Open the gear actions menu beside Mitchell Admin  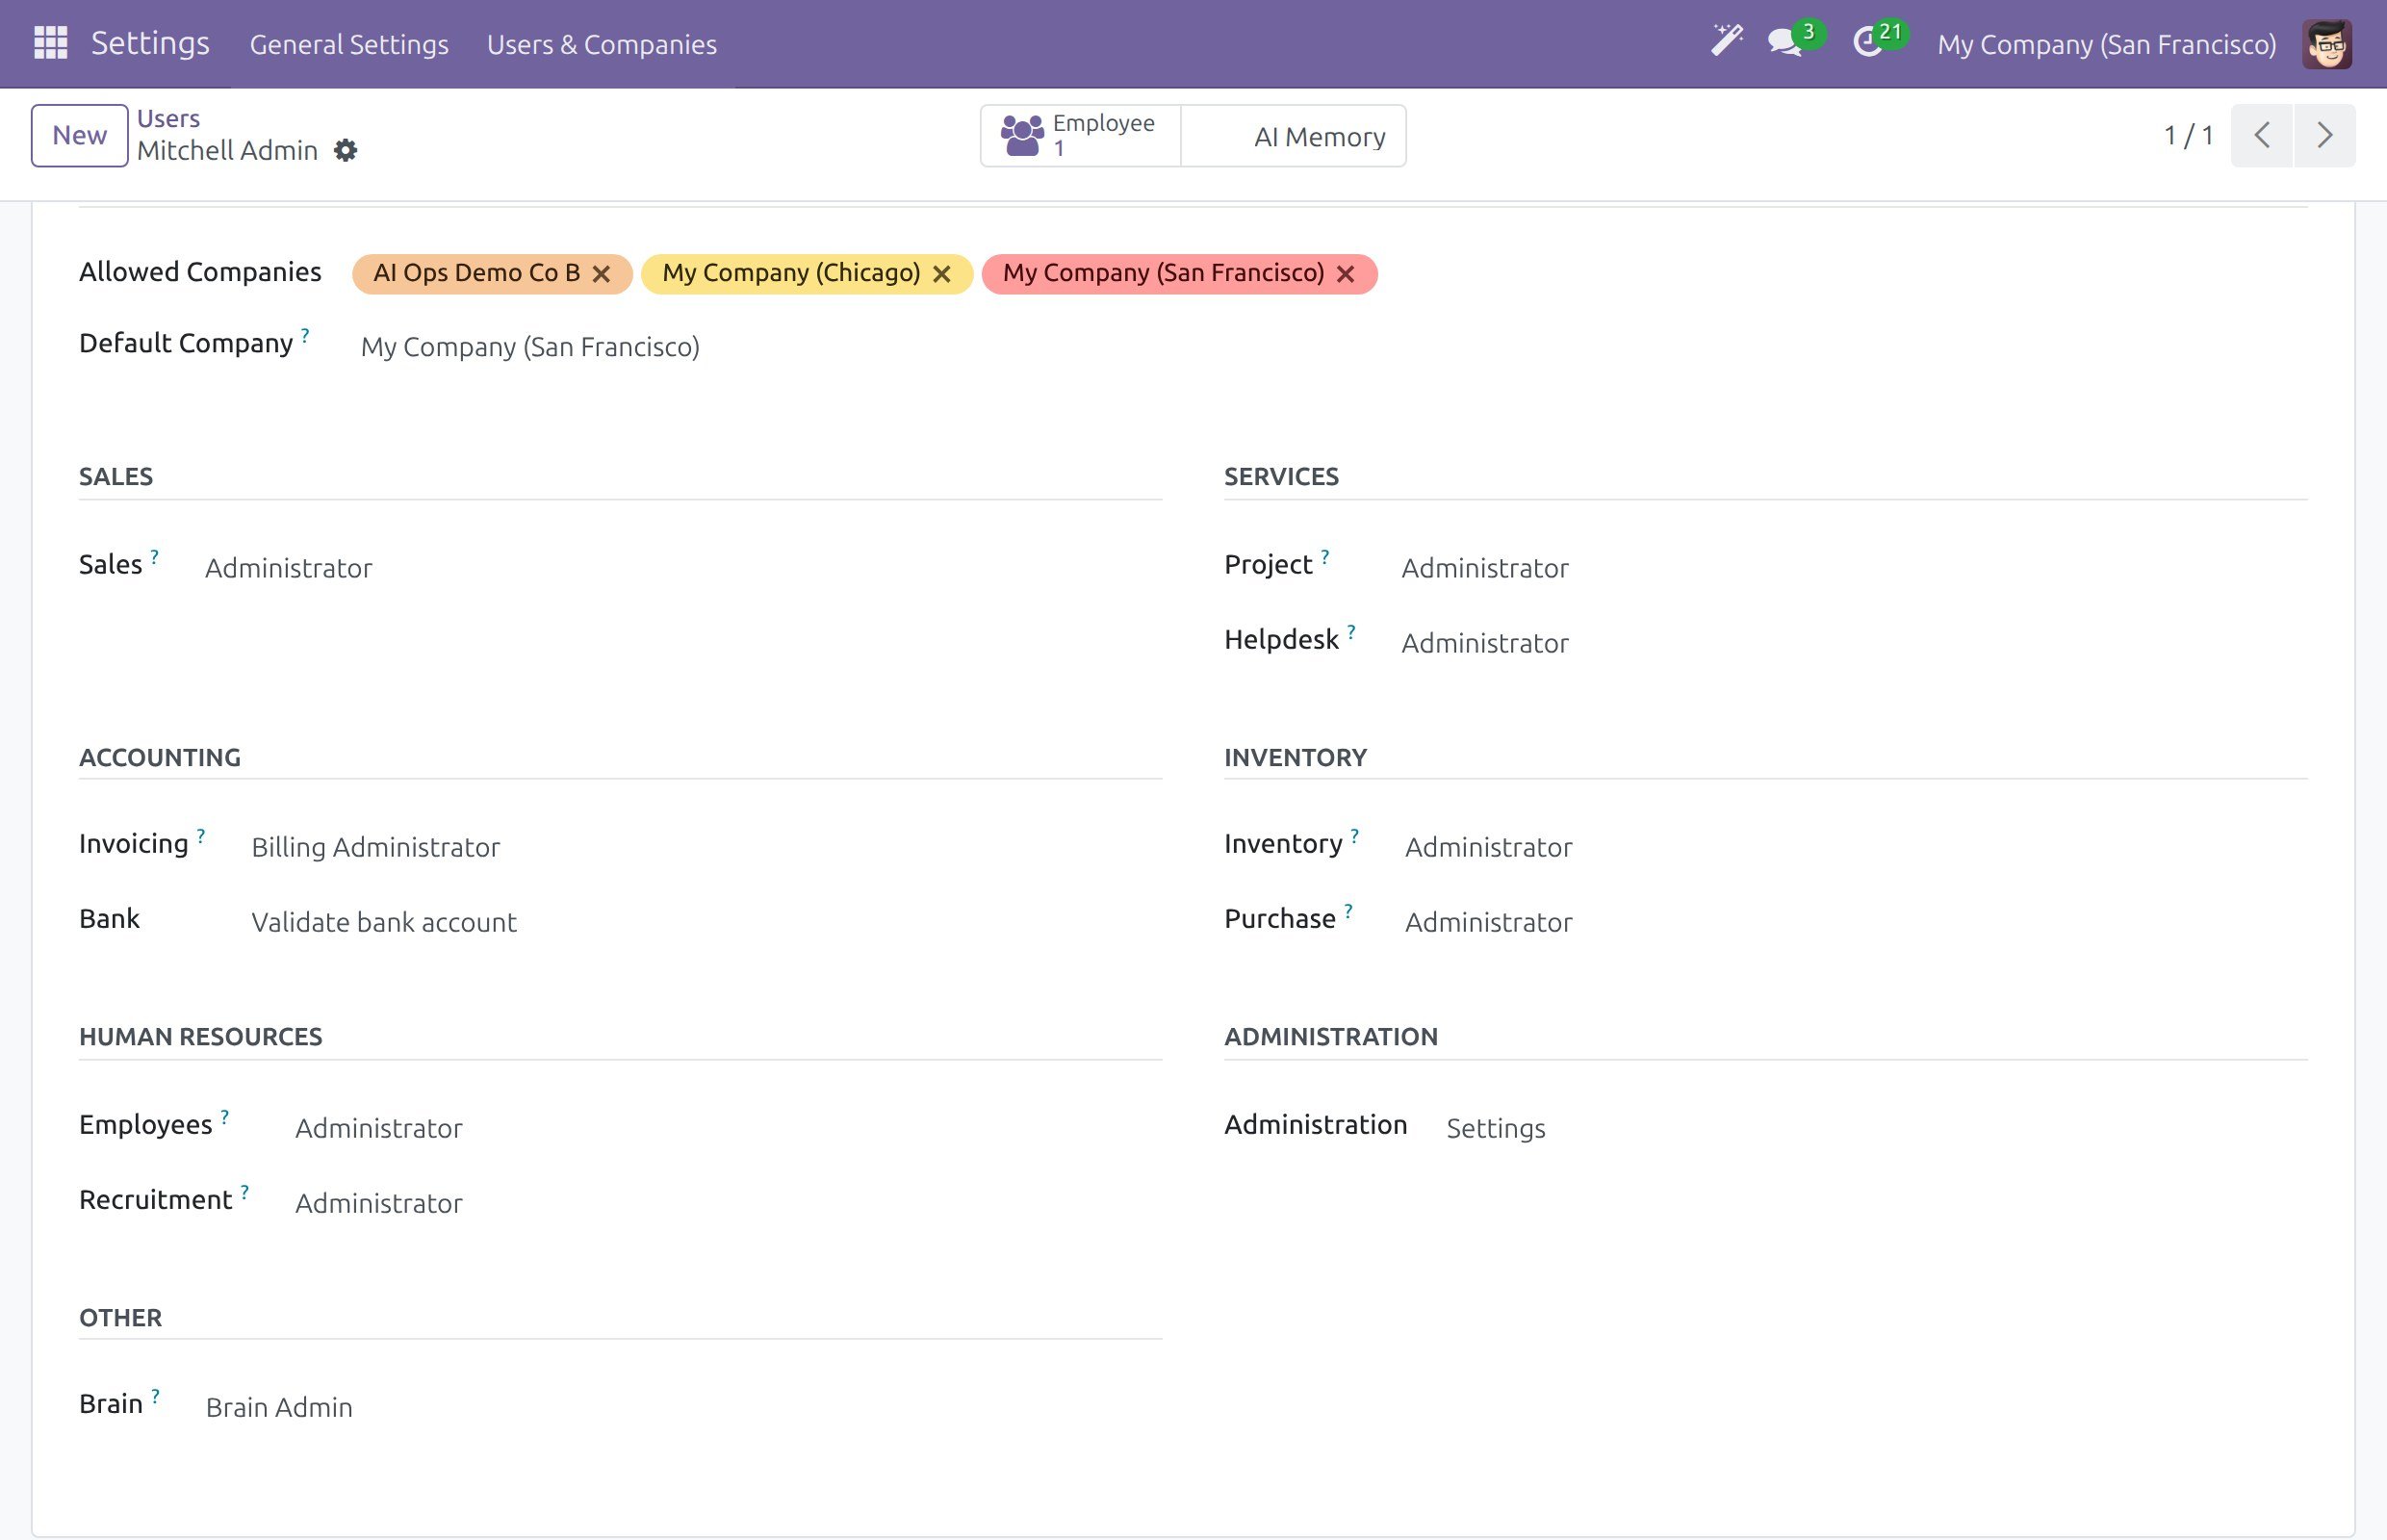(x=345, y=150)
